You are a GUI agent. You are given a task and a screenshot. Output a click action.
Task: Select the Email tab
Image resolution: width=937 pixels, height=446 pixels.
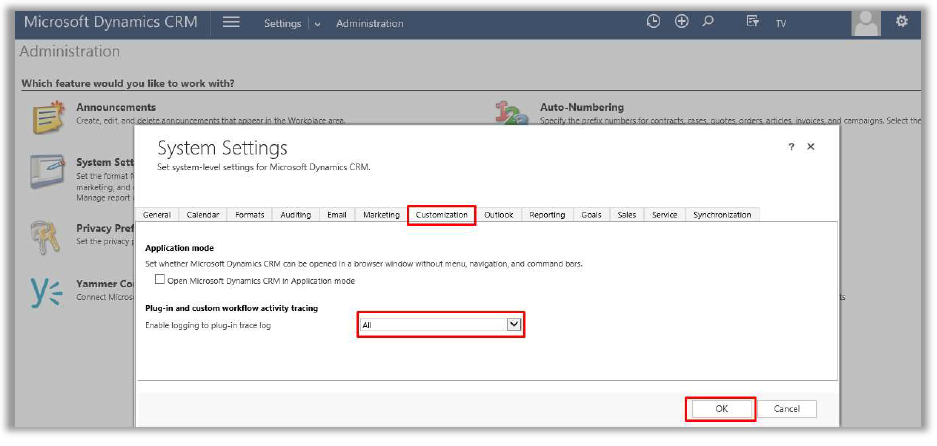pyautogui.click(x=337, y=215)
